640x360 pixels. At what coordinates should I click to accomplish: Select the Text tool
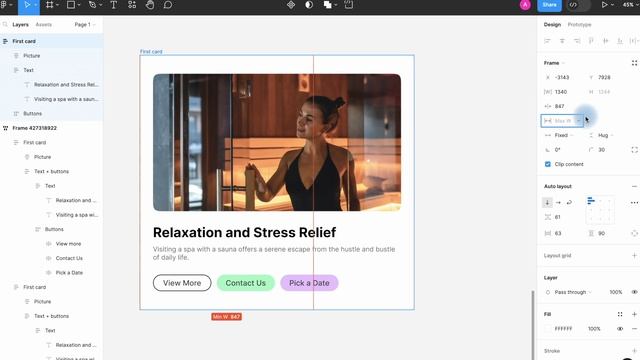pos(113,5)
